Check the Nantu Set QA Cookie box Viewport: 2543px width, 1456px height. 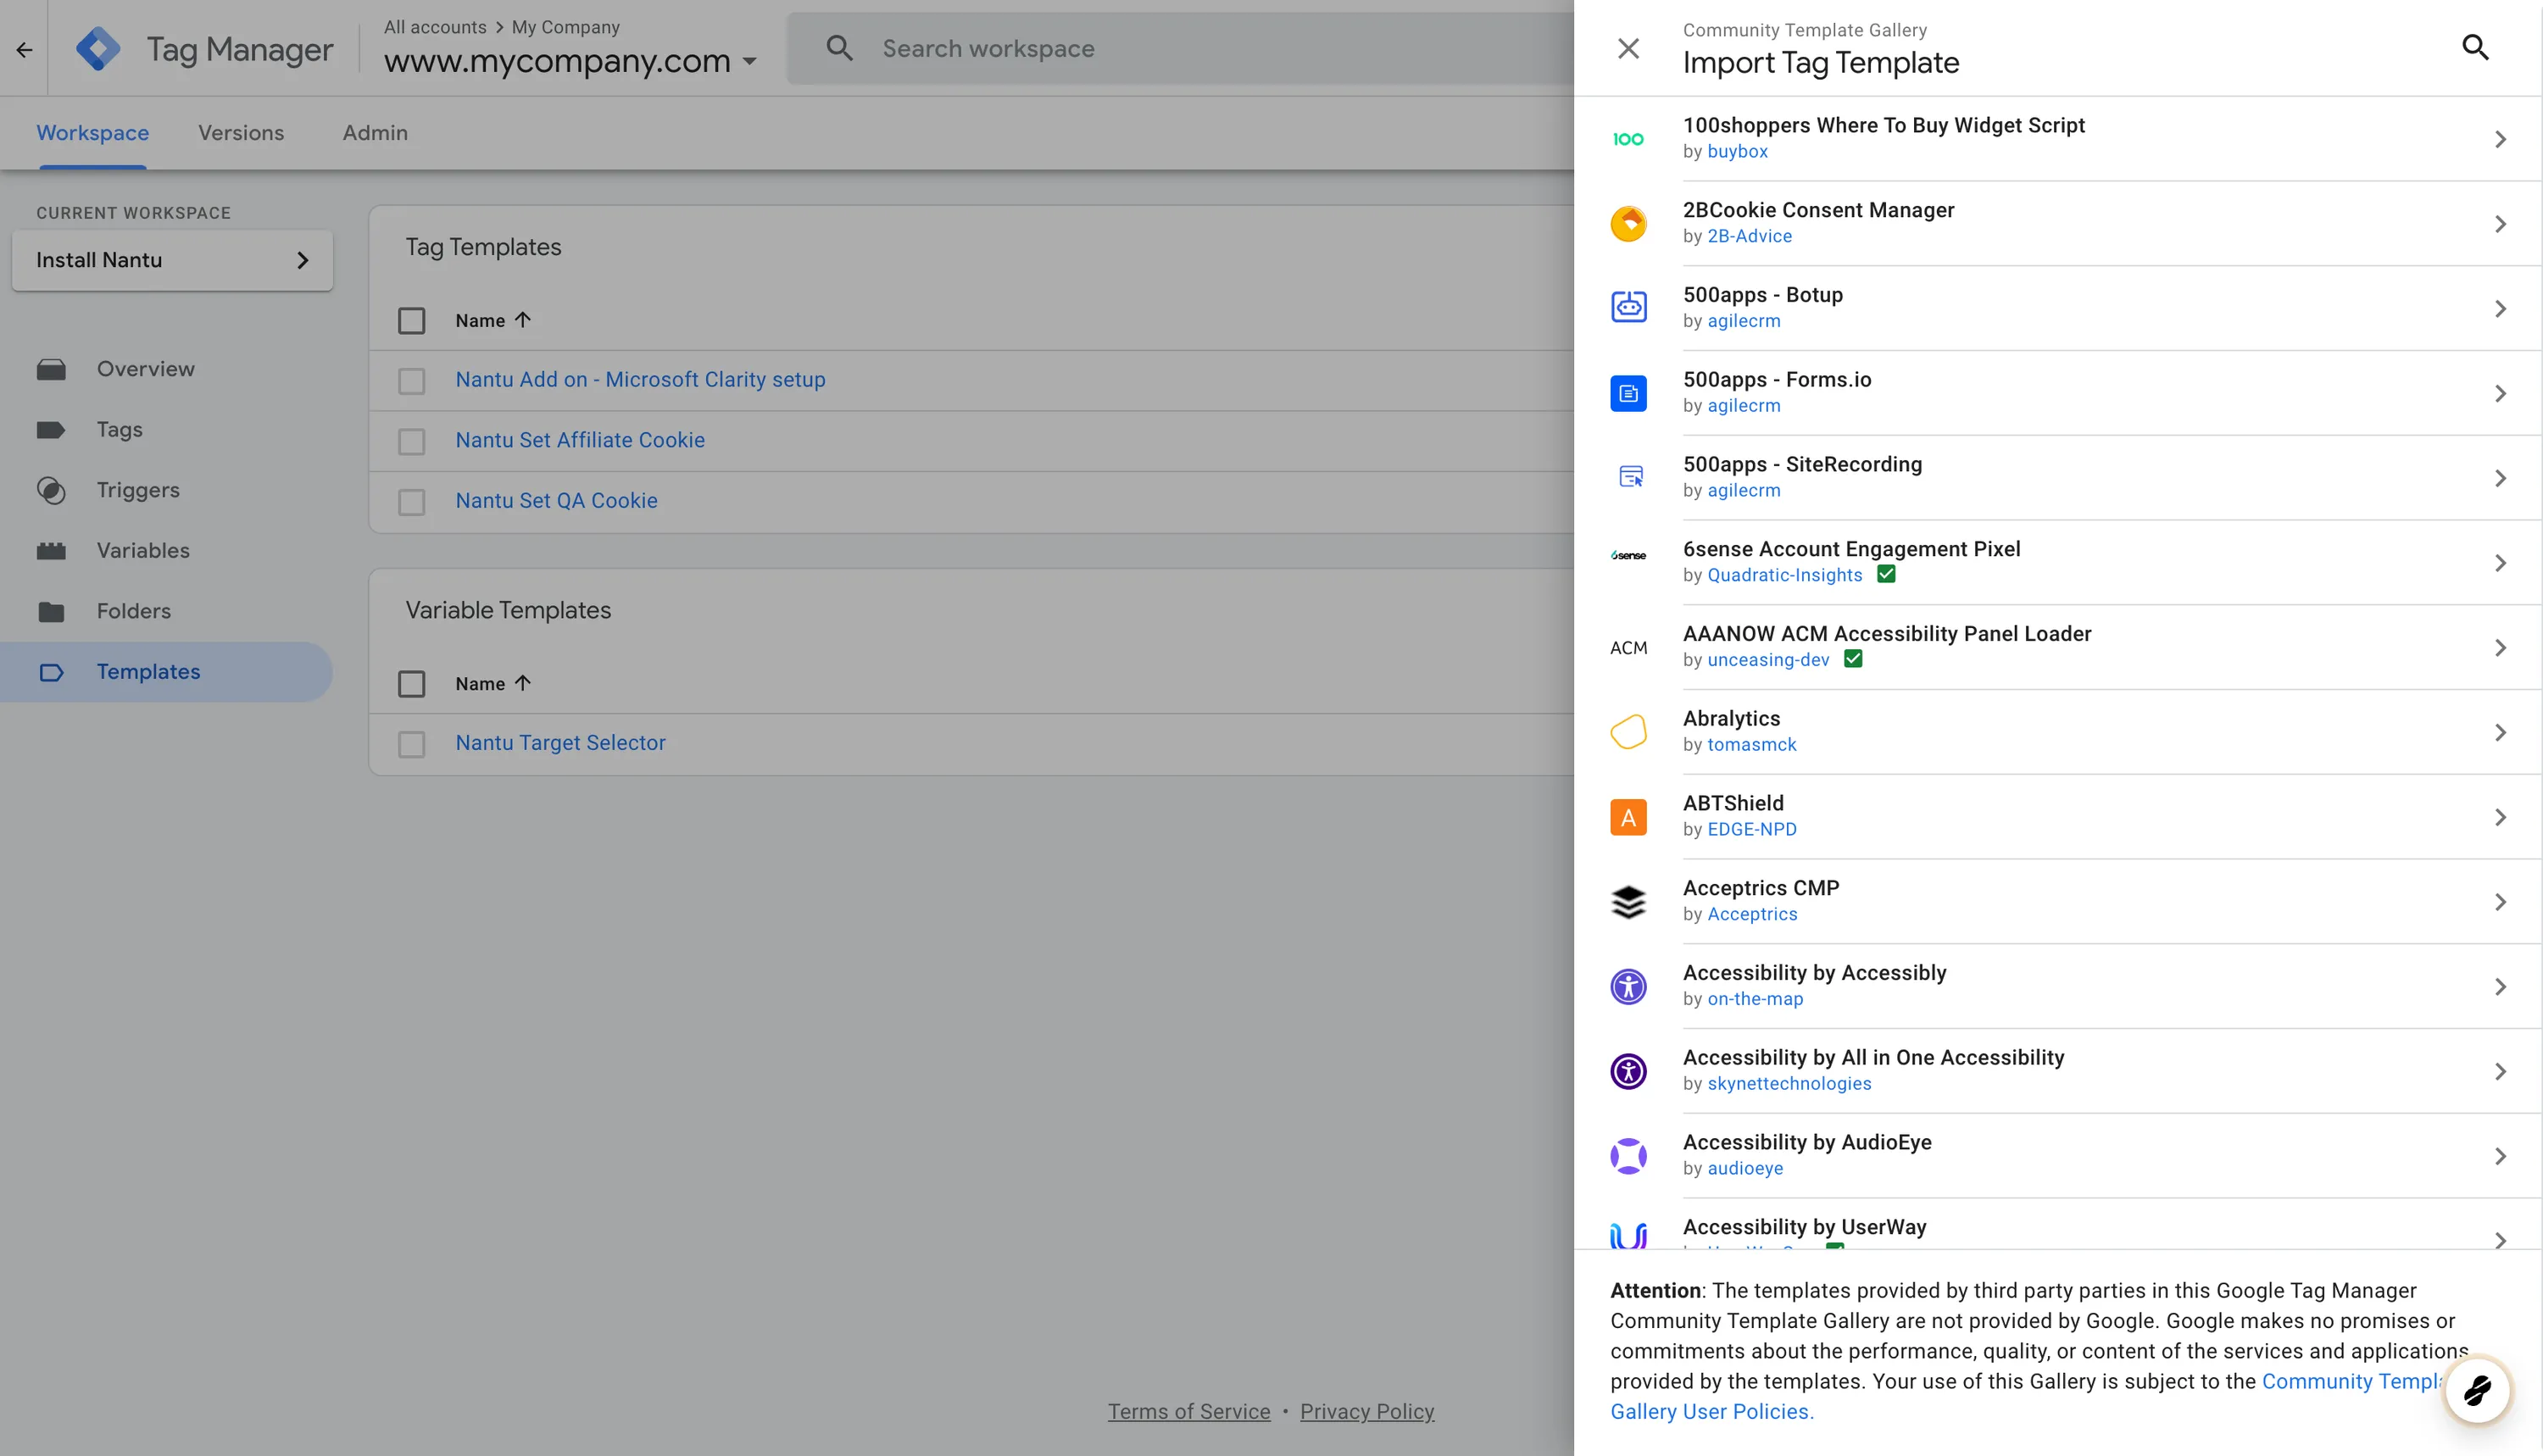411,502
